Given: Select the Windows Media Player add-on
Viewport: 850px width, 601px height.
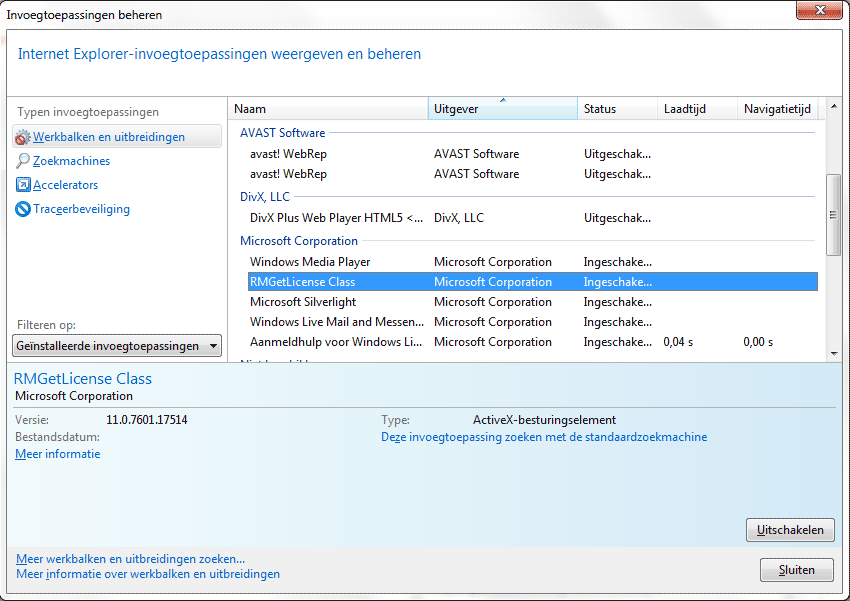Looking at the screenshot, I should (x=533, y=262).
